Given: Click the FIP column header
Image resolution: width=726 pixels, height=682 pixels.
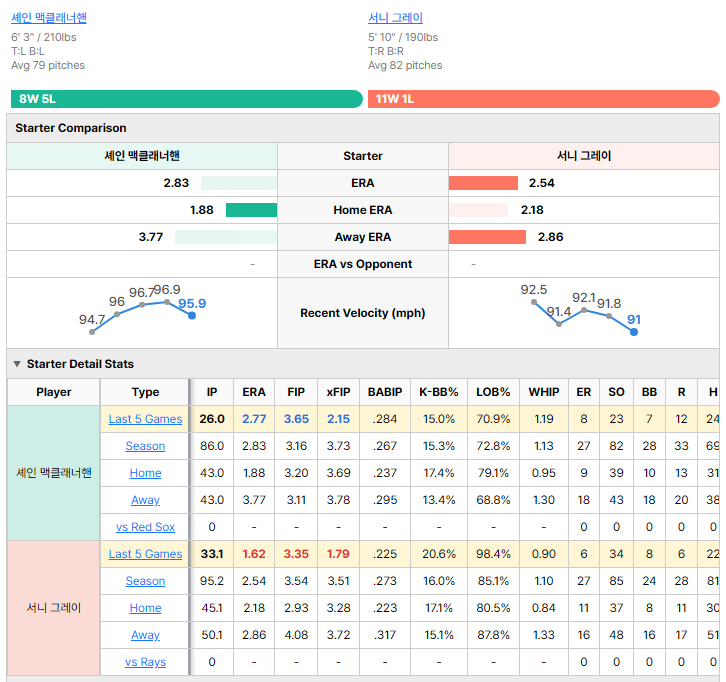Looking at the screenshot, I should tap(296, 392).
